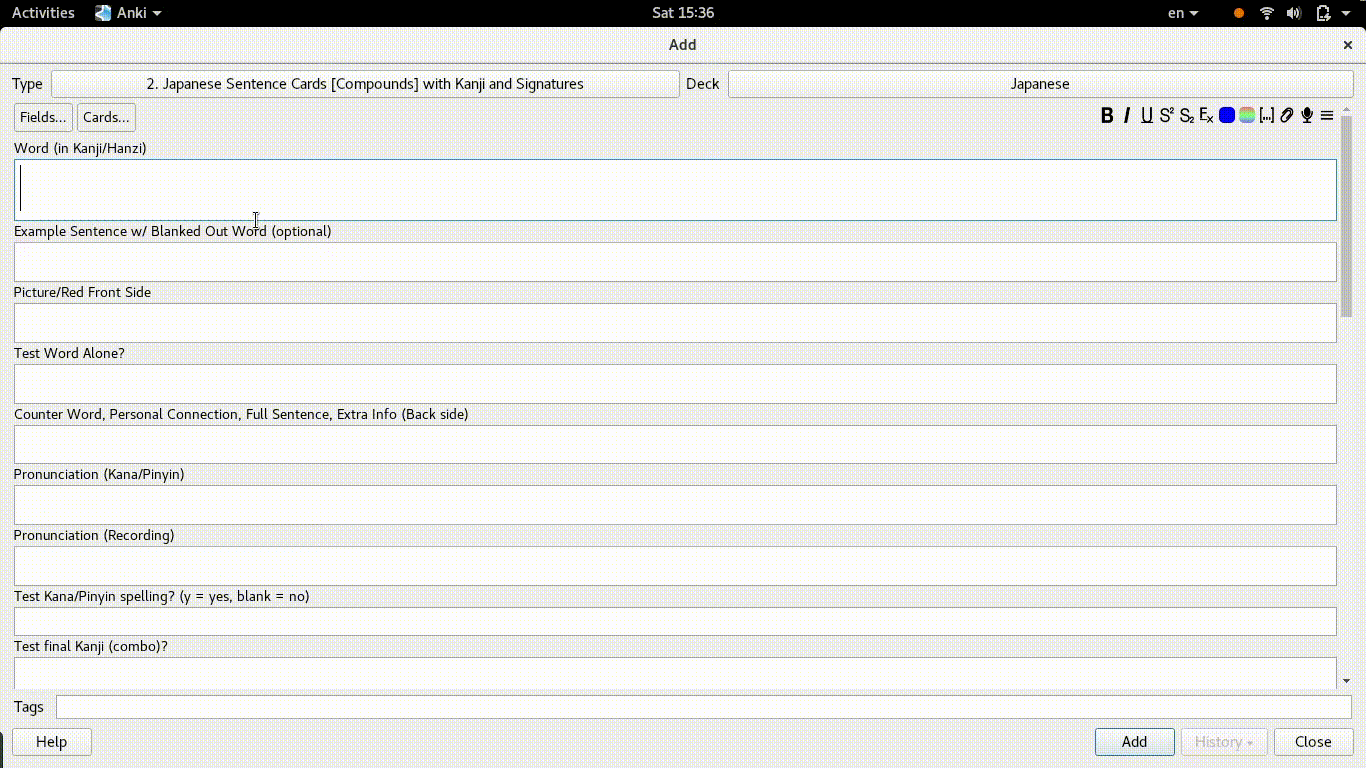Screen dimensions: 1366x768
Task: Apply the blue text colour swatch
Action: point(1227,116)
